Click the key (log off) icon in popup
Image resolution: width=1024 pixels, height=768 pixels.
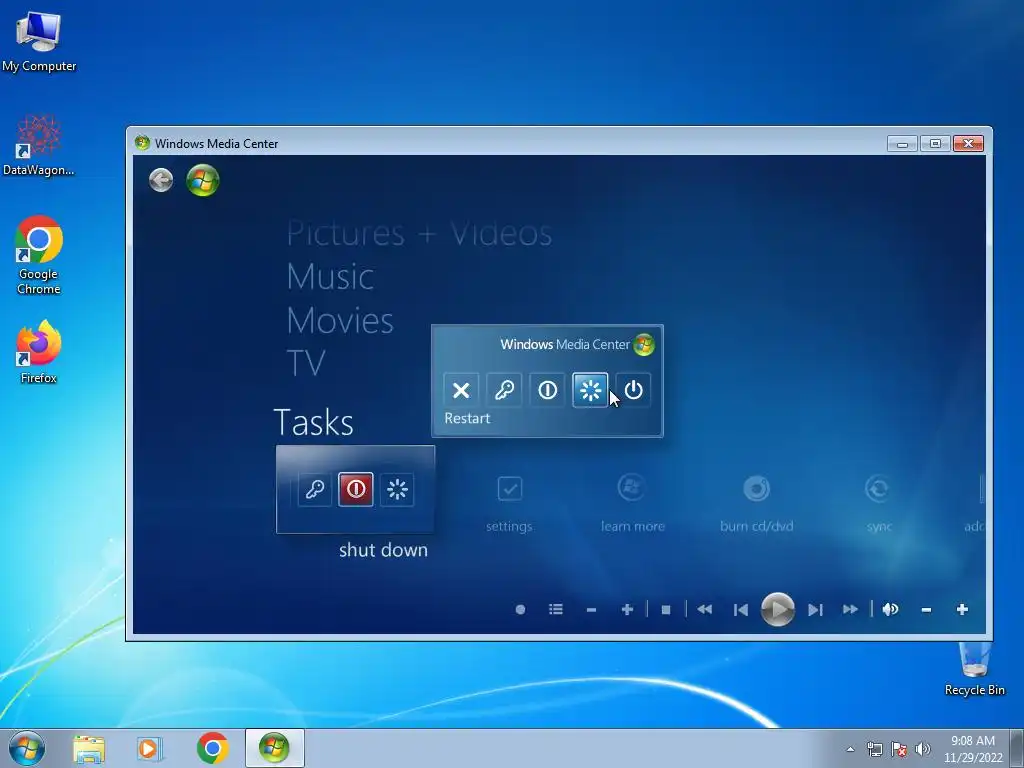(504, 390)
